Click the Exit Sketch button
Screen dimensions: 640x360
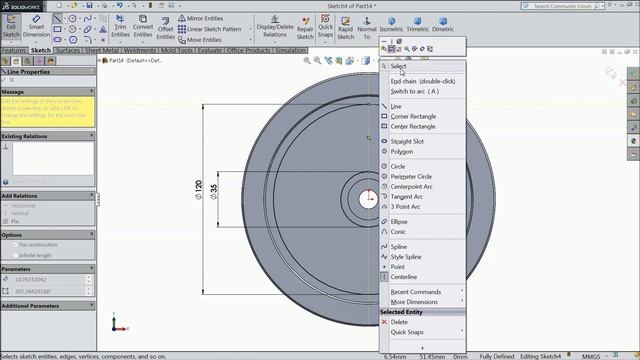(11, 27)
